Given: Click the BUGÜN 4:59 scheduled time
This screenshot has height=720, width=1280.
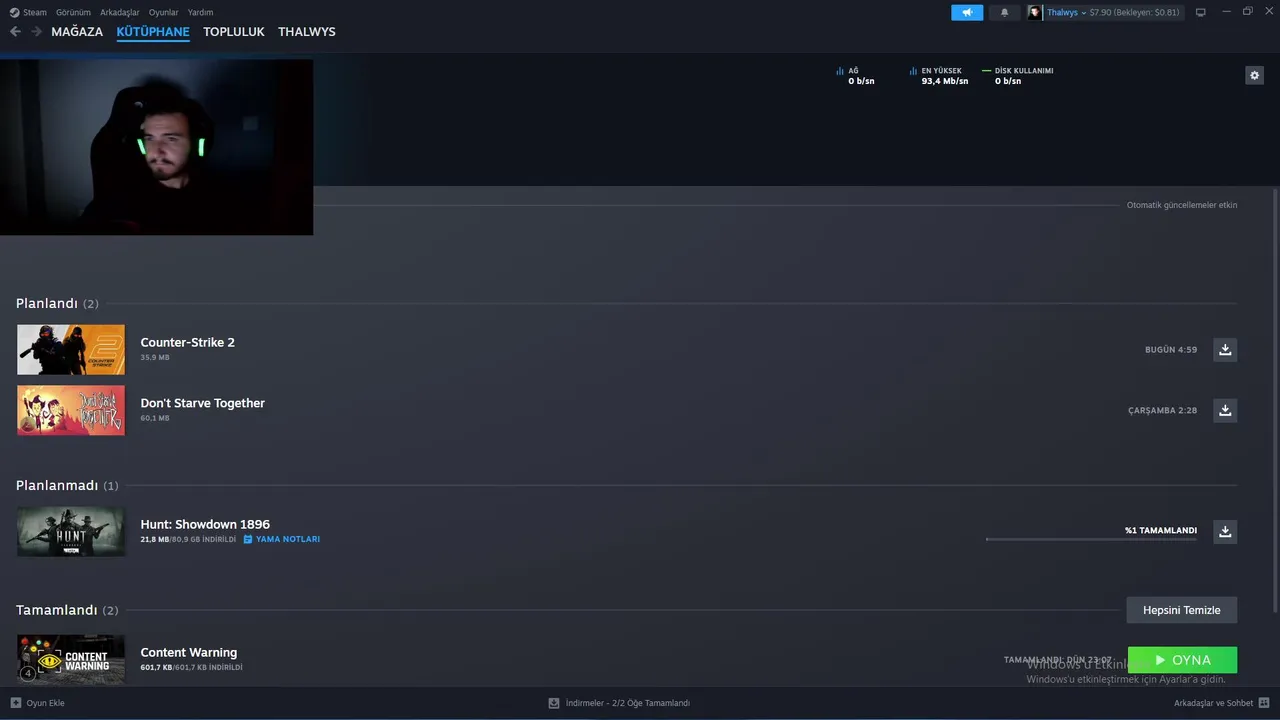Looking at the screenshot, I should 1171,350.
